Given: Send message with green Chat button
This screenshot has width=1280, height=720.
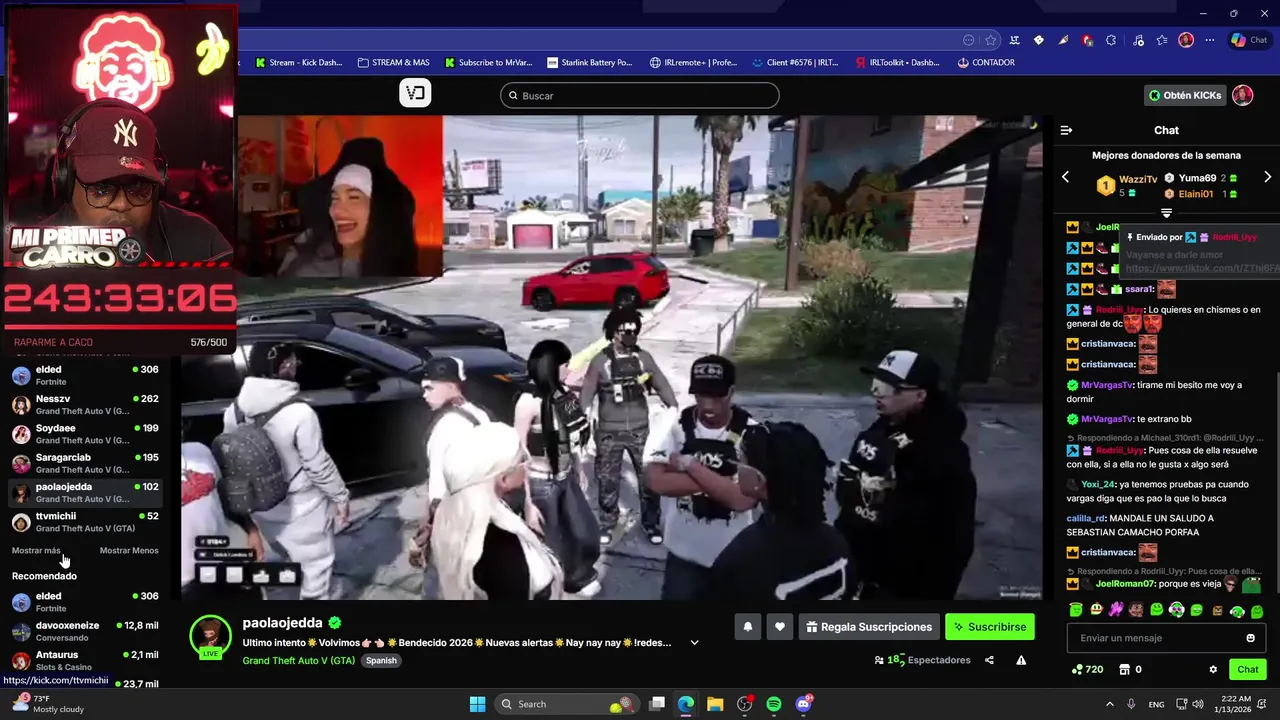Looking at the screenshot, I should (x=1248, y=669).
